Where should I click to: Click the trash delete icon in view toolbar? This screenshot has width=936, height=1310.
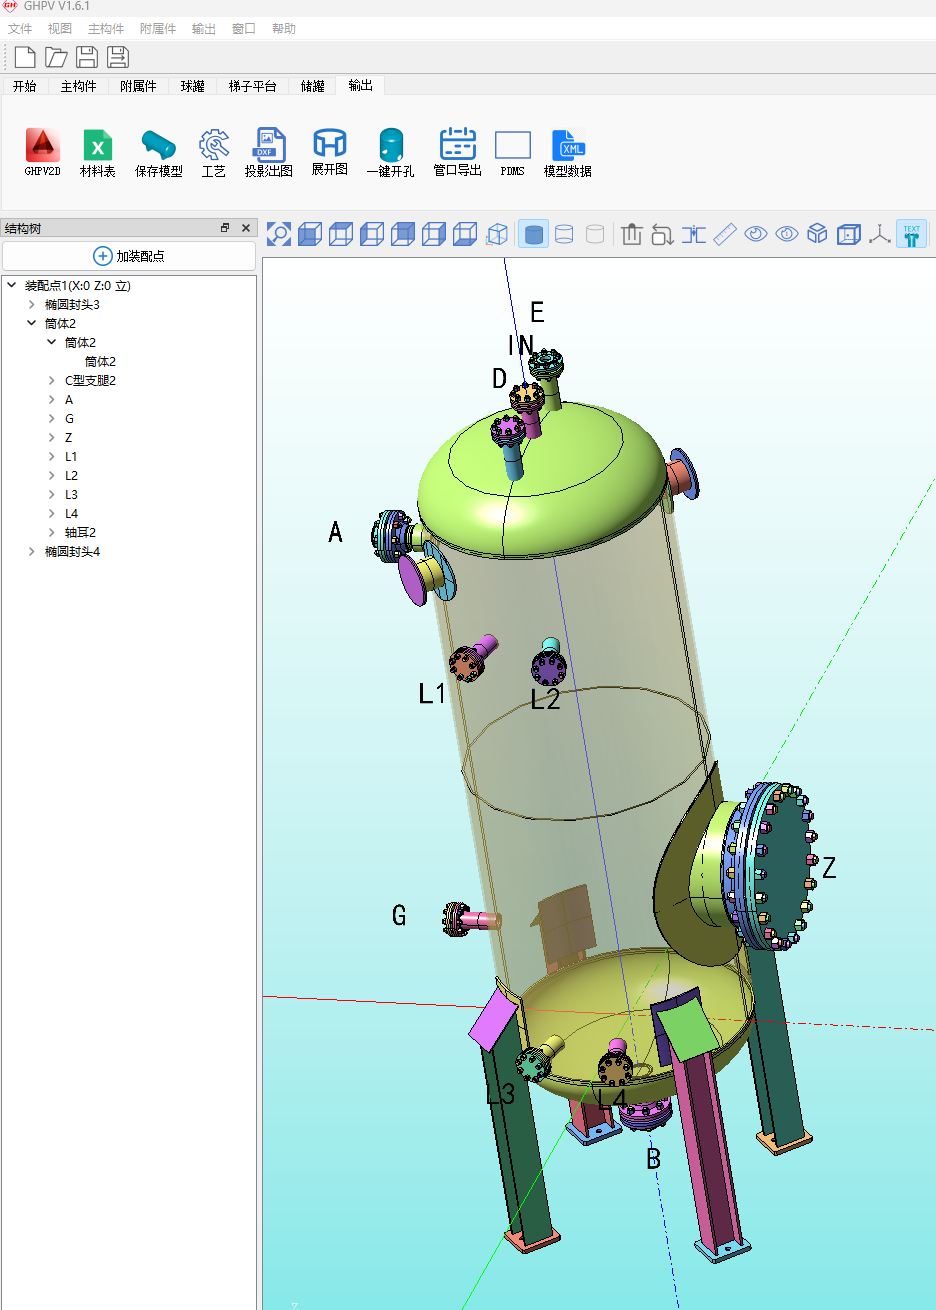tap(631, 234)
